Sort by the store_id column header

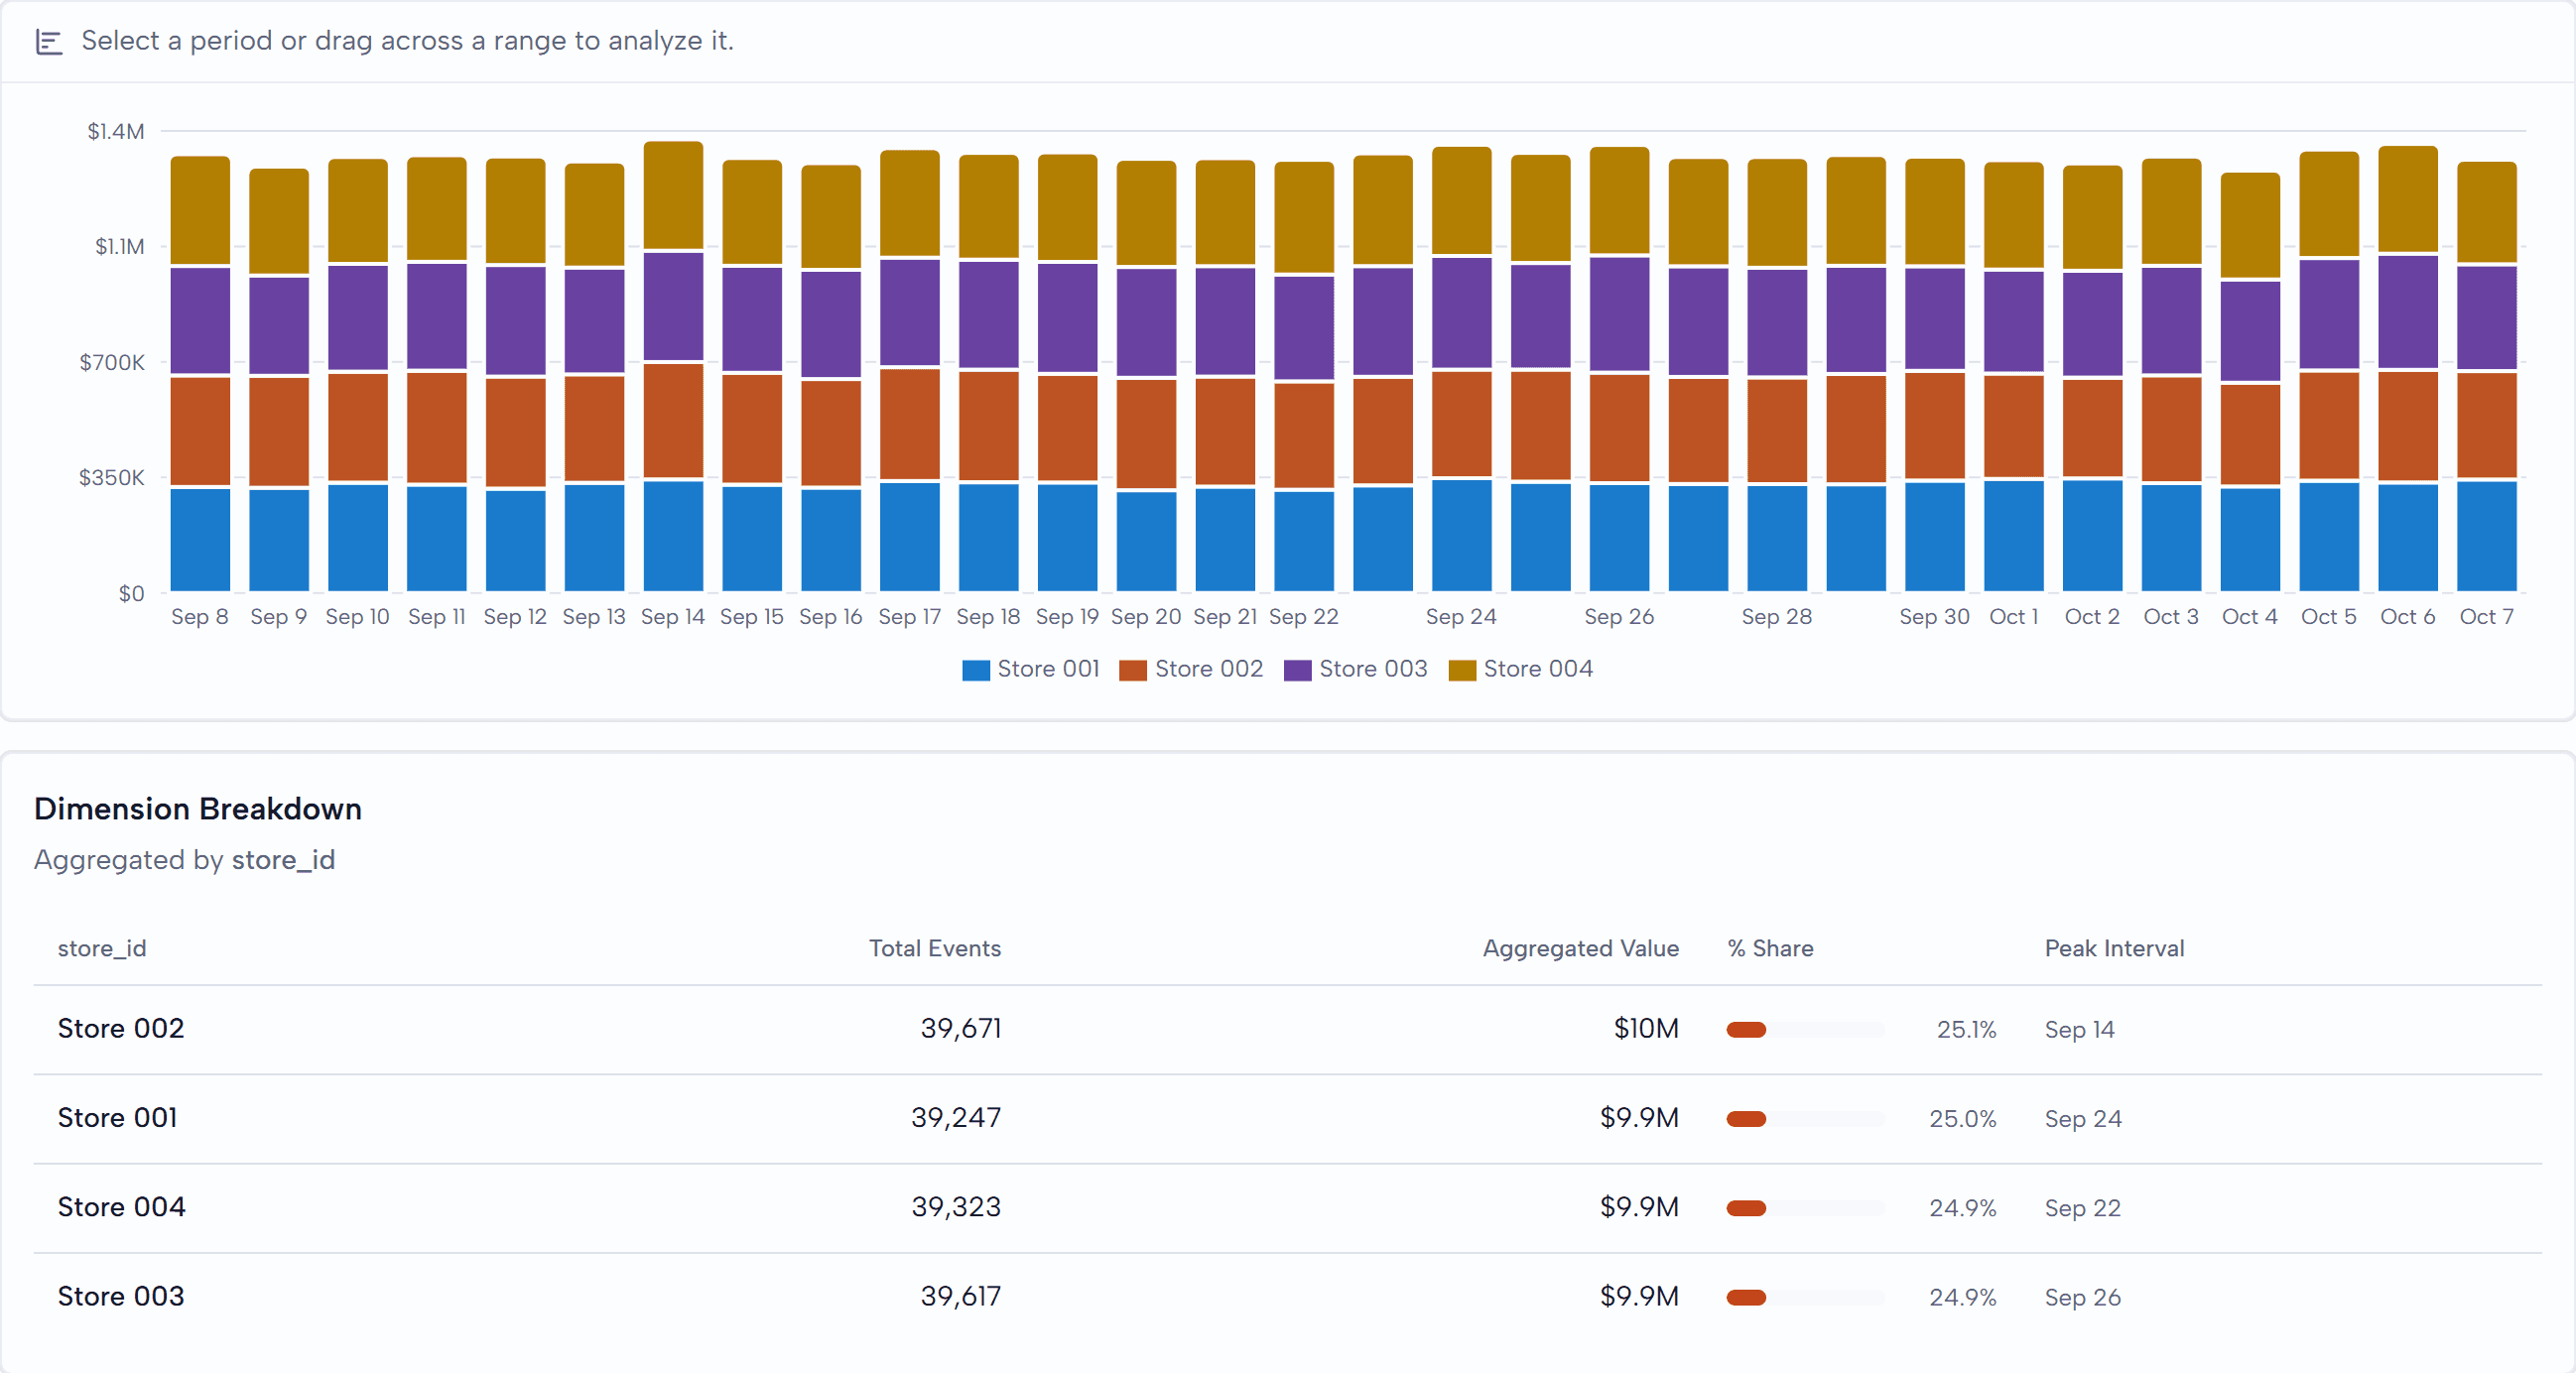[x=102, y=948]
